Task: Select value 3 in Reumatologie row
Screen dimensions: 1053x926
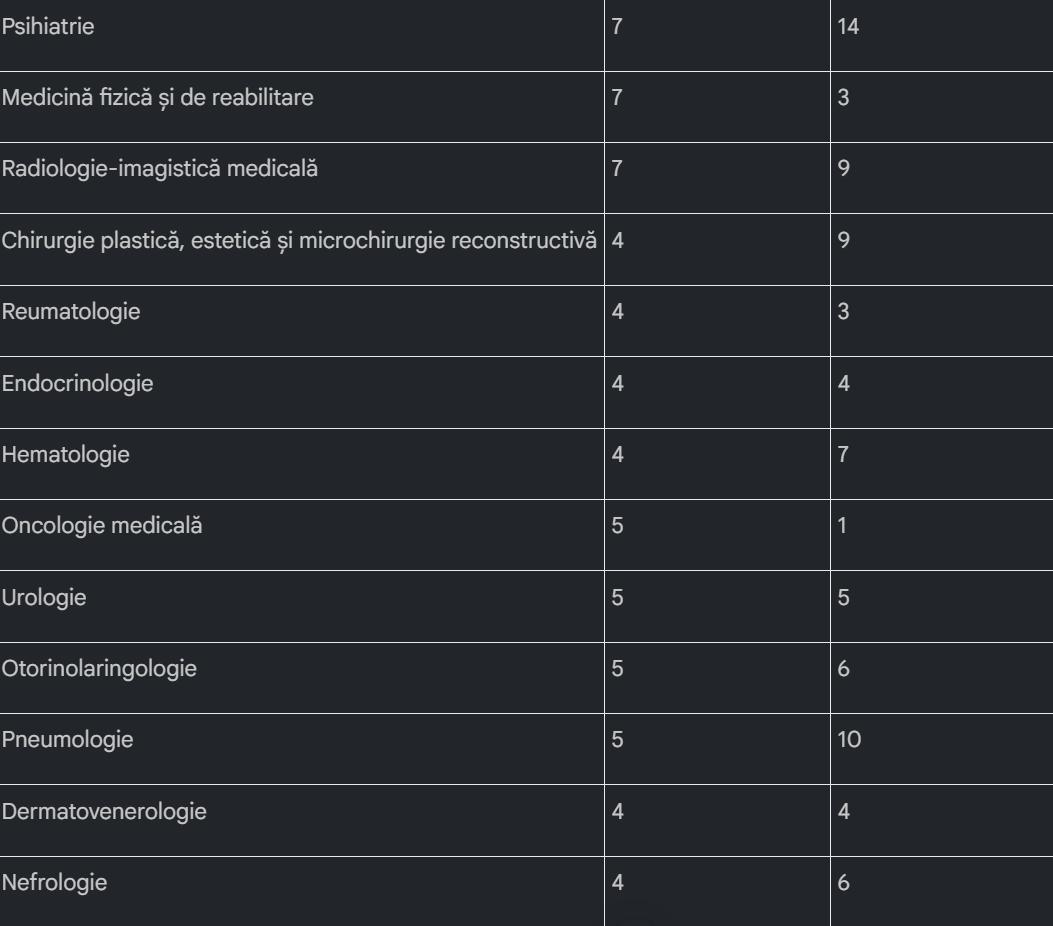Action: coord(844,312)
